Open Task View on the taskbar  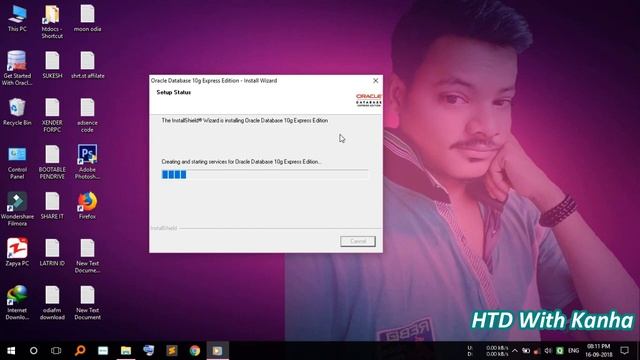[x=56, y=351]
